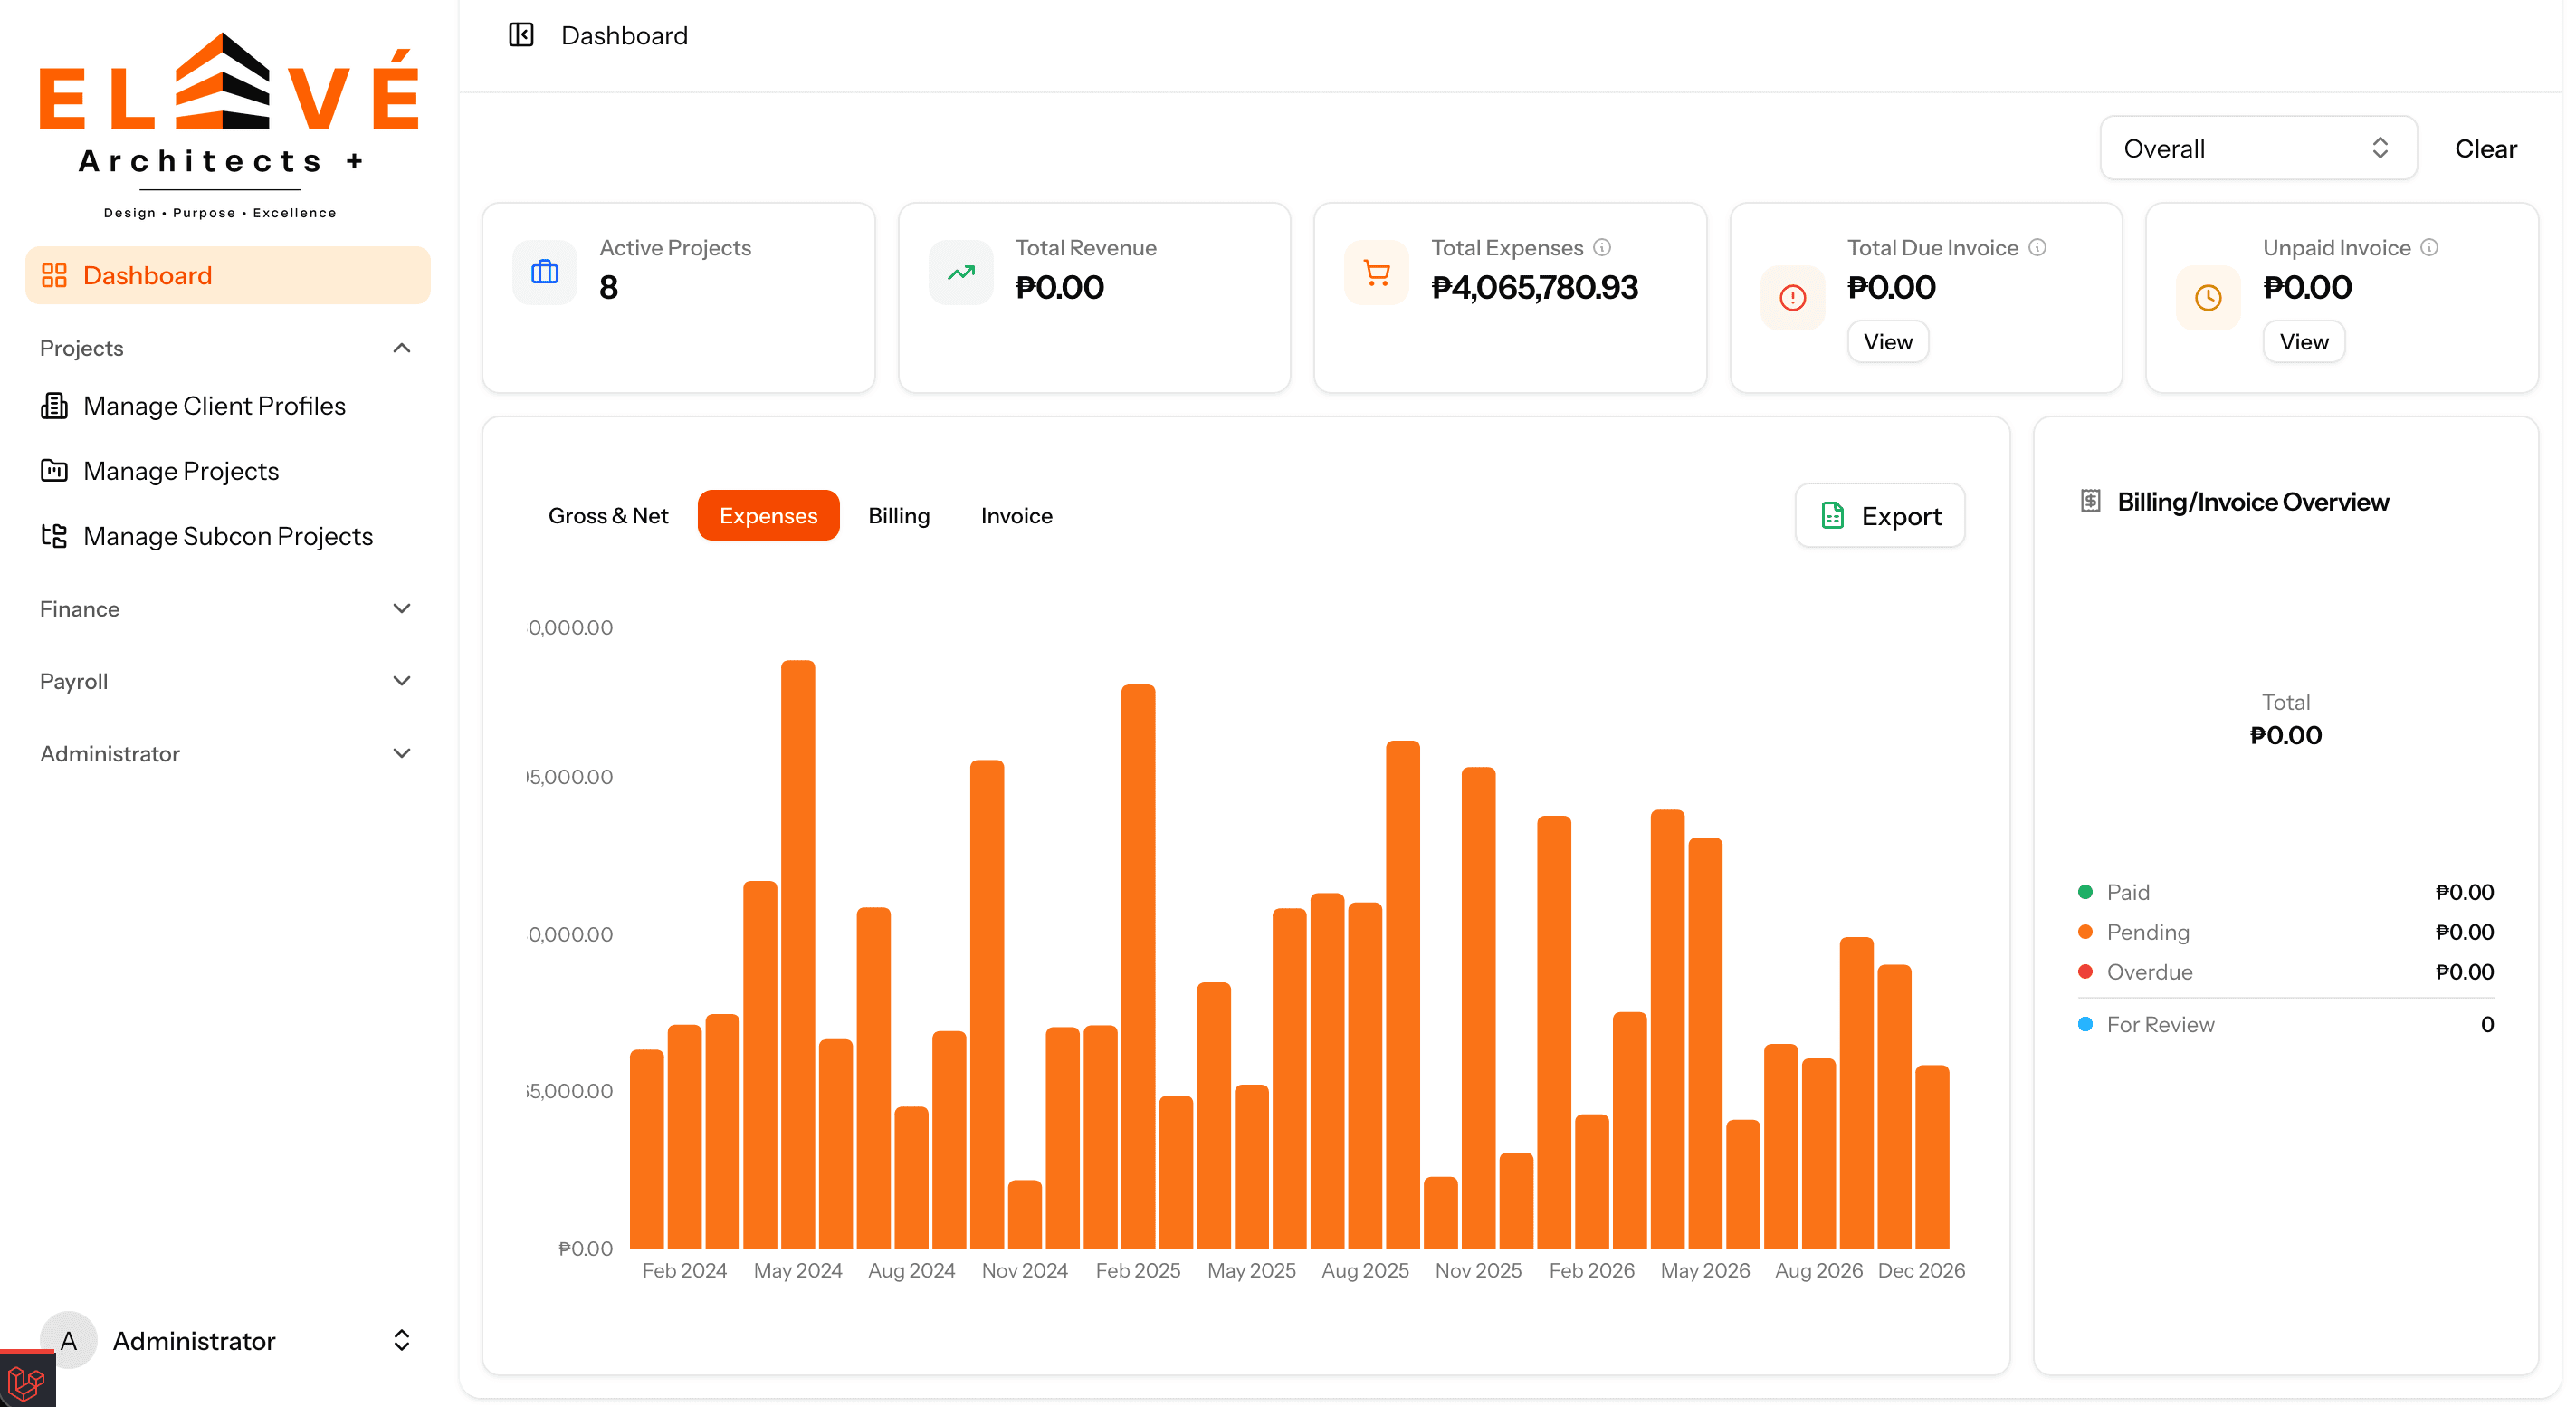Click the blue For Review legend dot

click(x=2085, y=1024)
